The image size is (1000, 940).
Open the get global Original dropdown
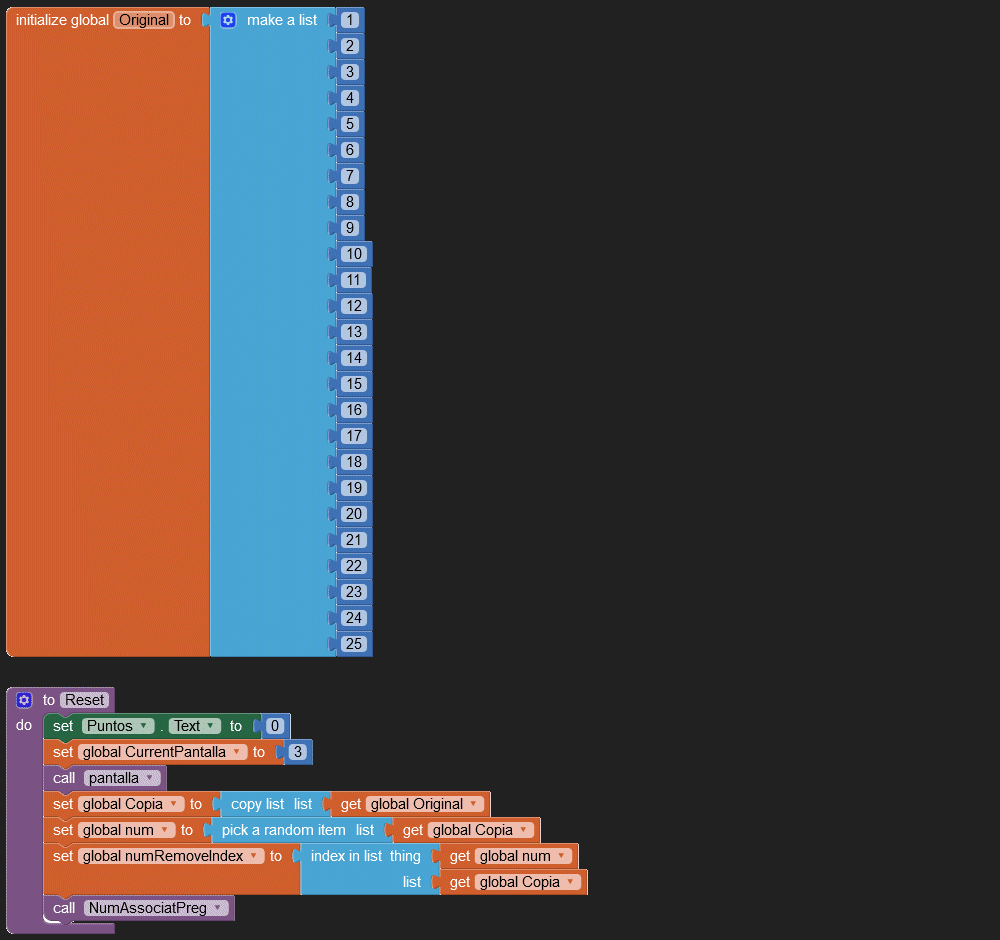coord(473,804)
